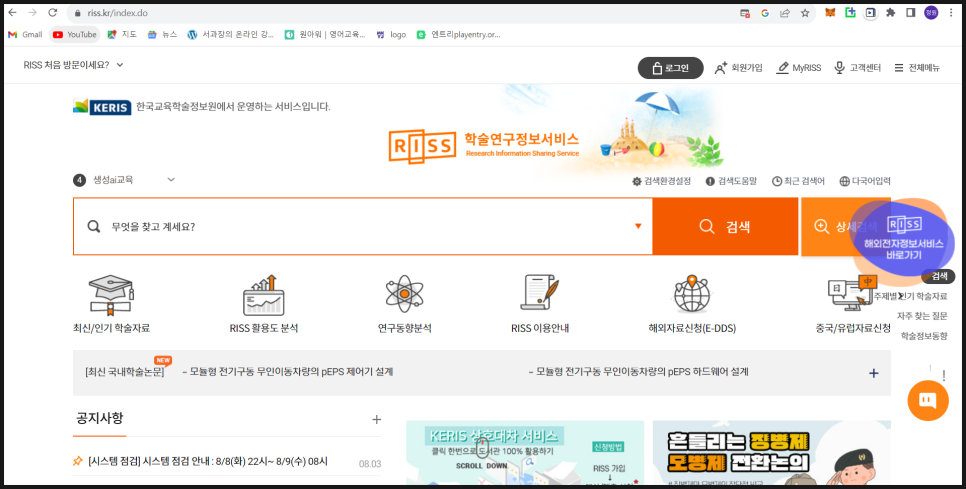Click the 로그인 button
The height and width of the screenshot is (489, 966).
click(x=670, y=68)
